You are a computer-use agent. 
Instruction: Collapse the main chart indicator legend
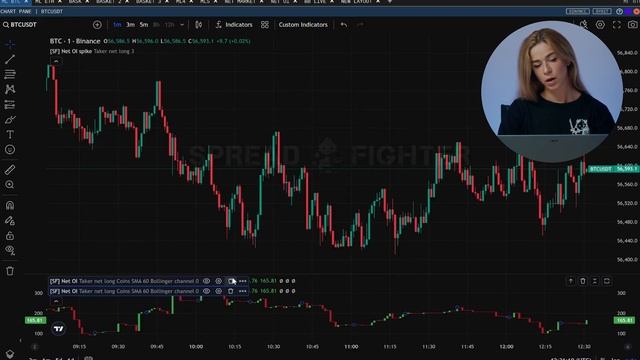[x=56, y=61]
